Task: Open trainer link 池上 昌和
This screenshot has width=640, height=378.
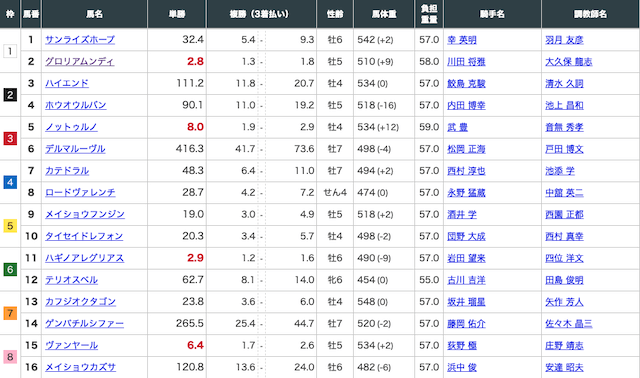Action: (564, 105)
